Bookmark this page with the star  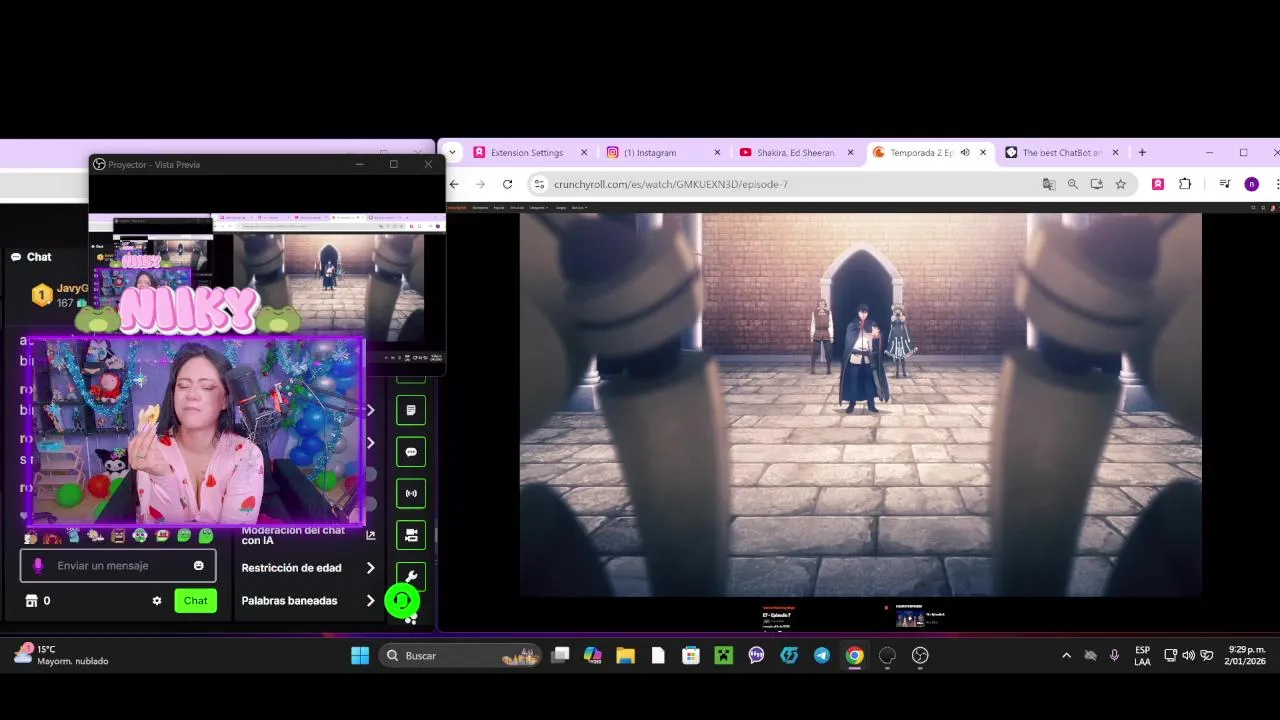click(1120, 184)
